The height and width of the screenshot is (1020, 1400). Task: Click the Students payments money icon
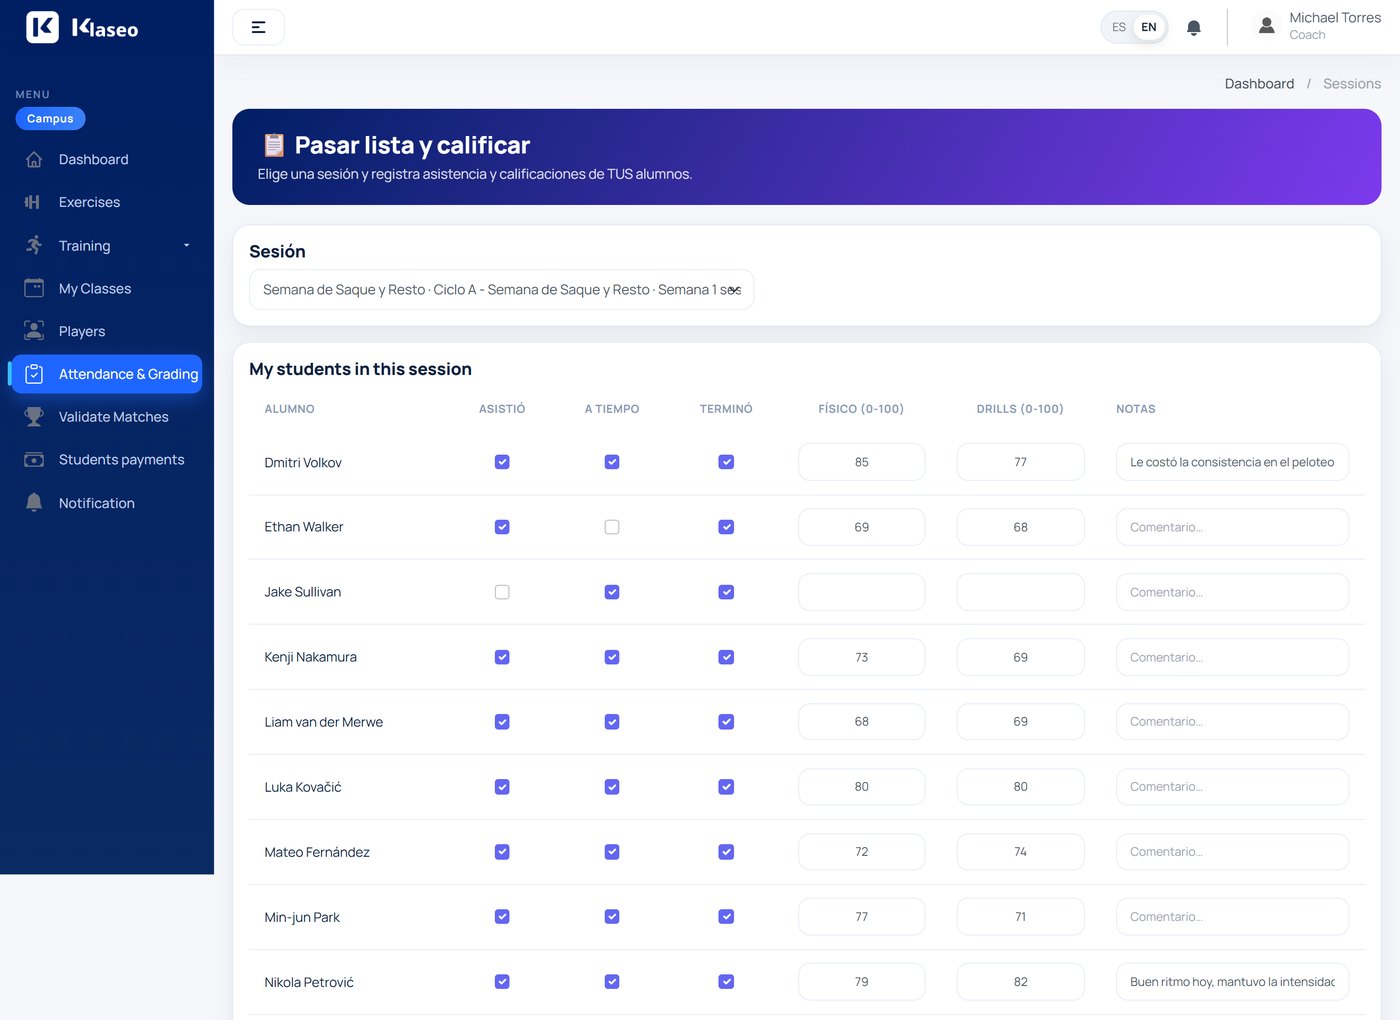[x=34, y=460]
